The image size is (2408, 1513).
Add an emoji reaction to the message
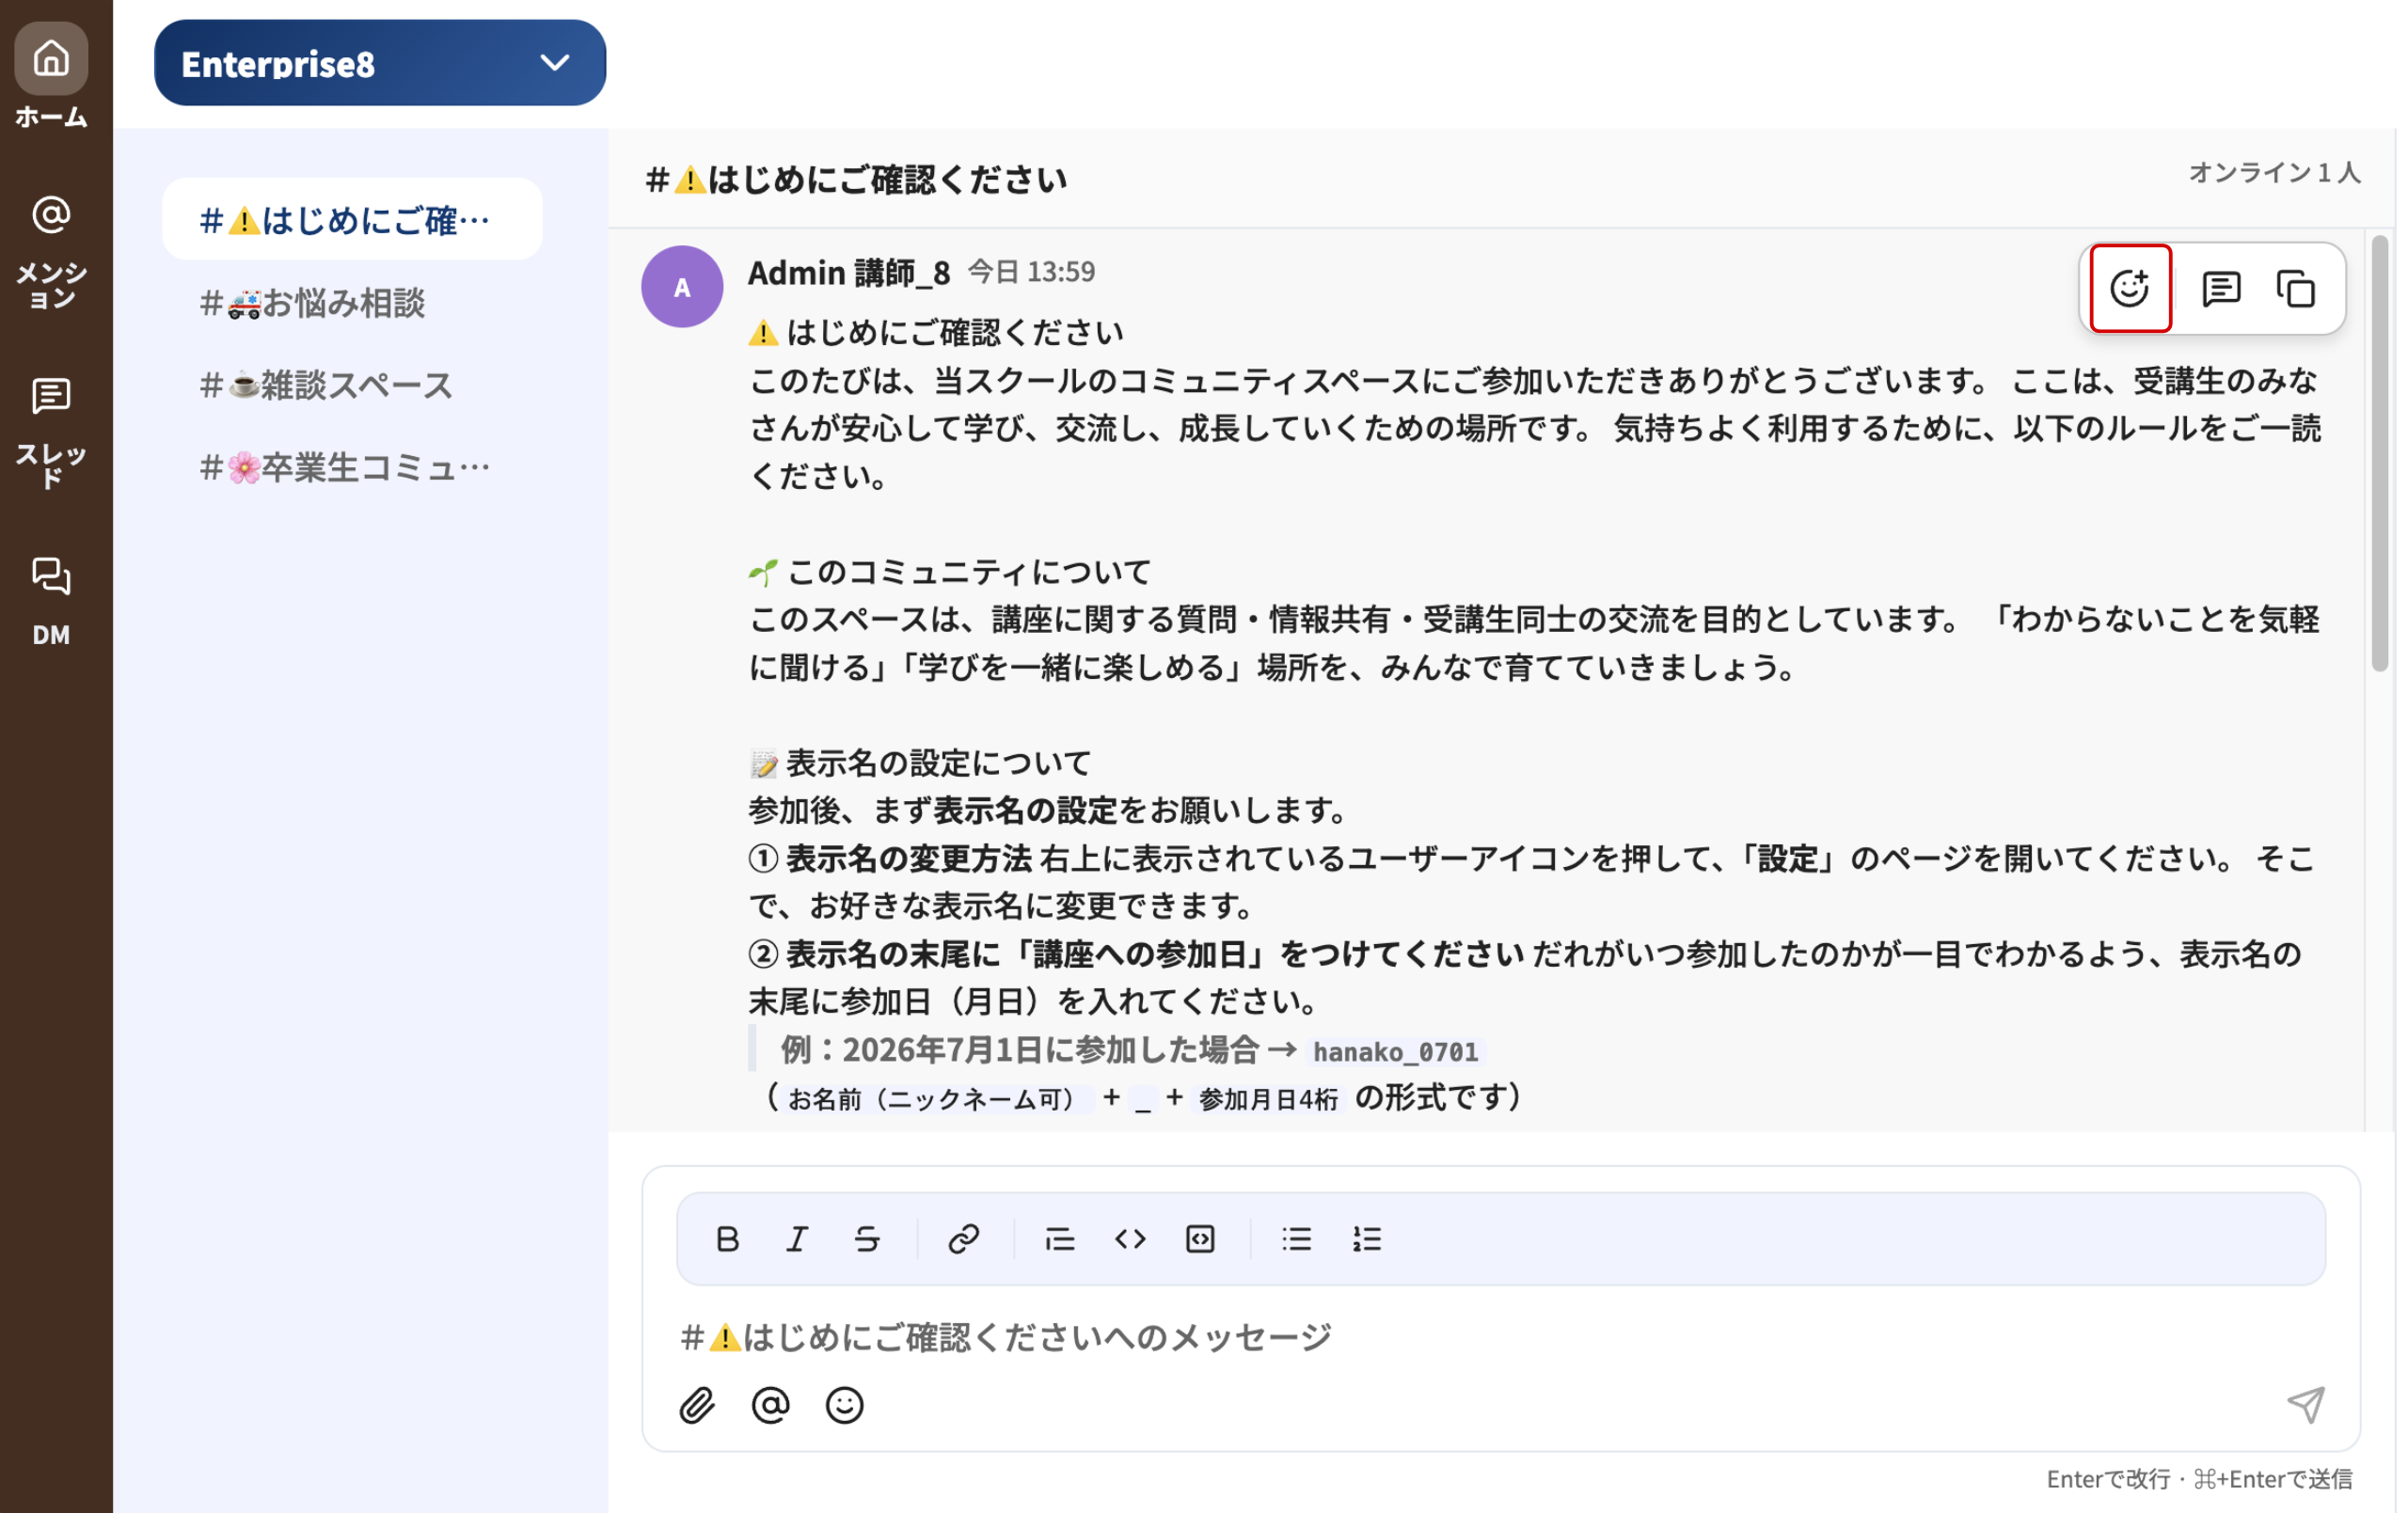coord(2129,288)
